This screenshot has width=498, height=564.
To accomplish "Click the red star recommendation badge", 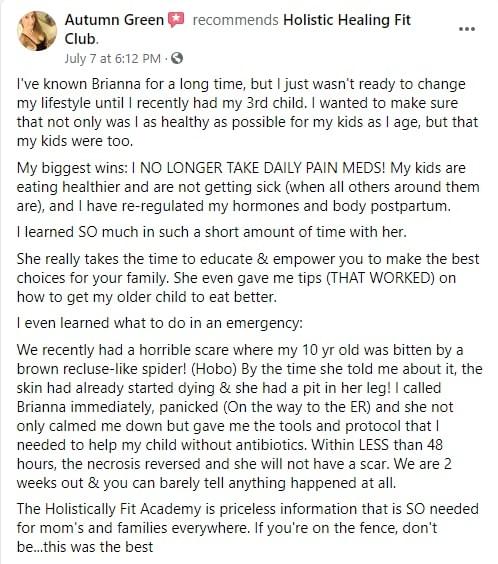I will tap(176, 20).
